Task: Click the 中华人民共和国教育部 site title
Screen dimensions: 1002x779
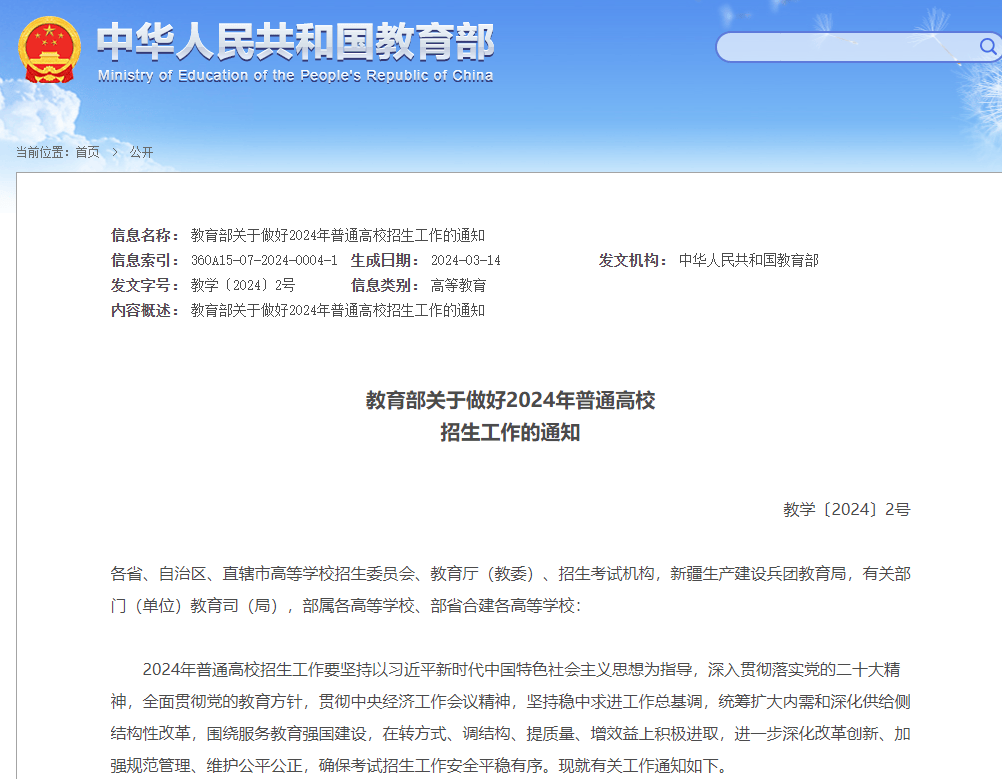Action: (295, 42)
